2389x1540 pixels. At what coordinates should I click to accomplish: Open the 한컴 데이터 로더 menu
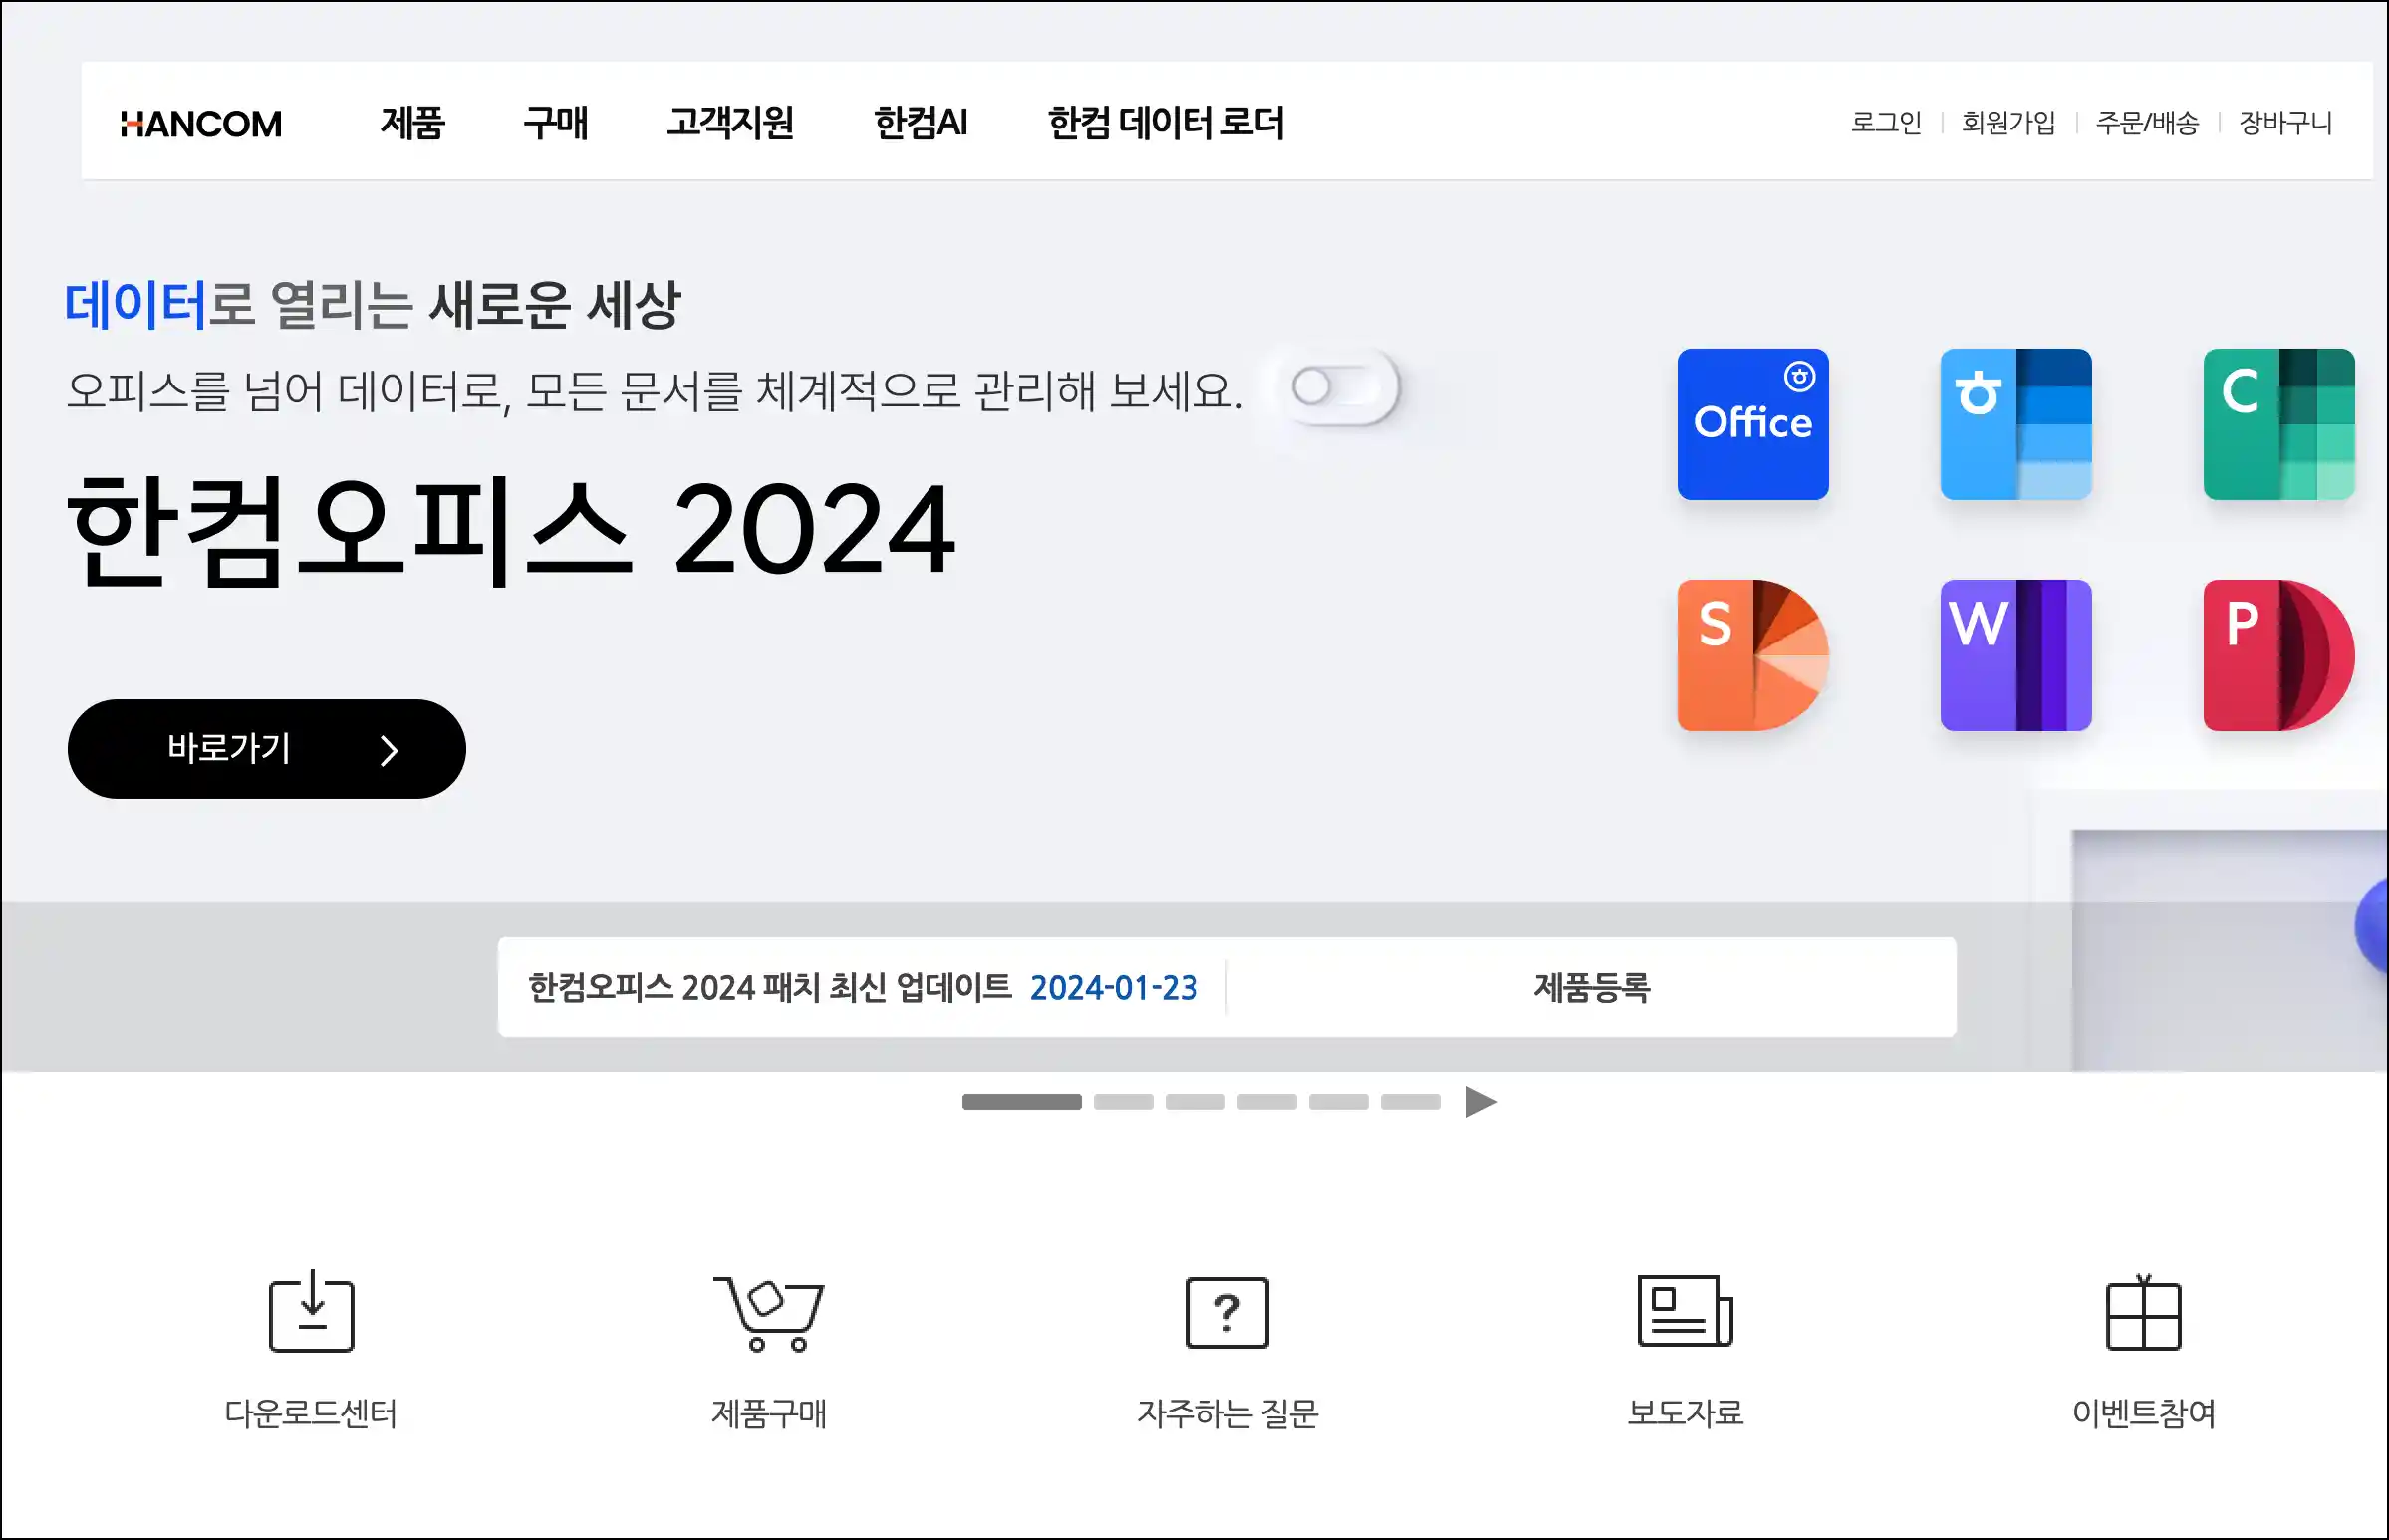pos(1166,123)
